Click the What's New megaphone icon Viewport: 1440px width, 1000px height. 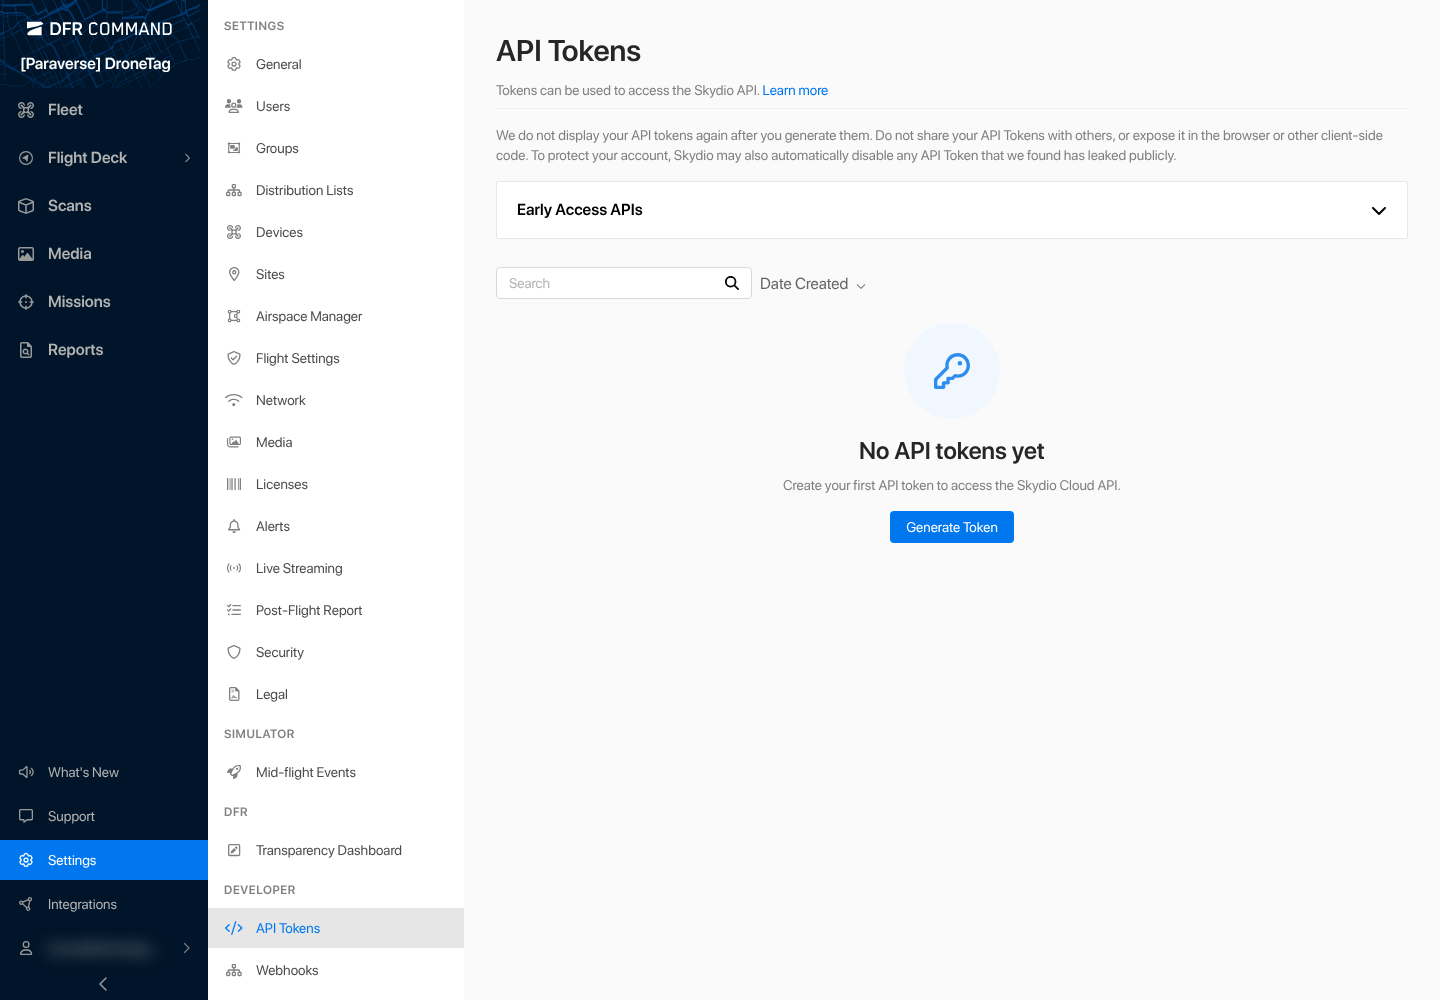click(26, 772)
